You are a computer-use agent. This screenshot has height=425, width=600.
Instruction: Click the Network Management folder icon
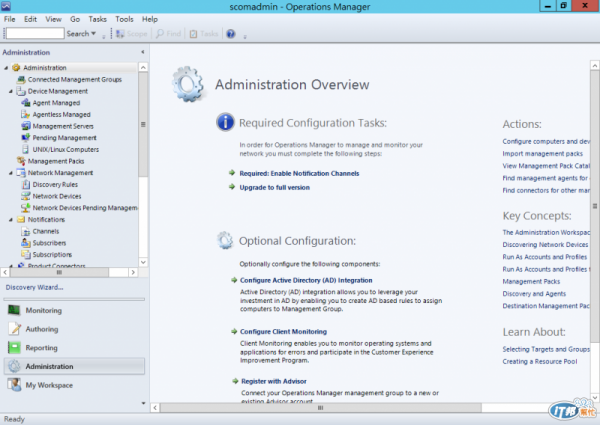(21, 173)
